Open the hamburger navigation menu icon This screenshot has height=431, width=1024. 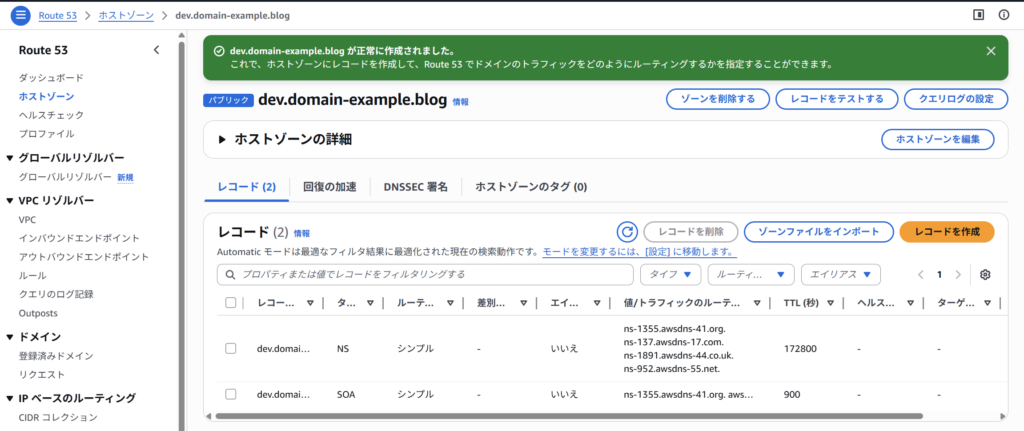(x=21, y=15)
